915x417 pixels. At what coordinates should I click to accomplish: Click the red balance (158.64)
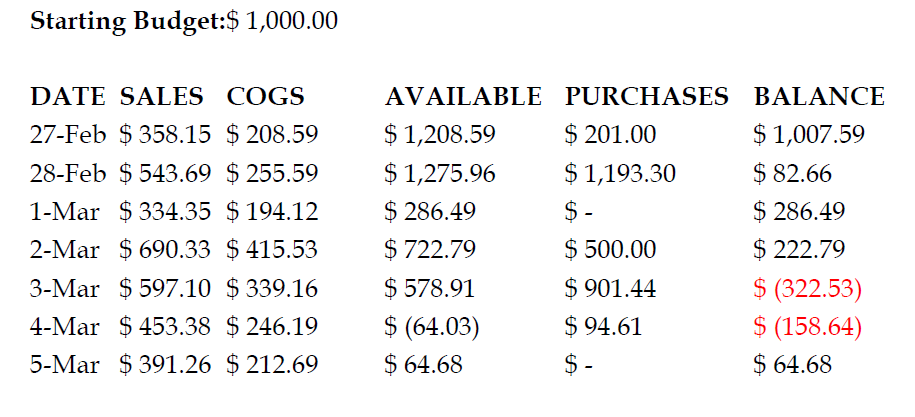pyautogui.click(x=807, y=328)
